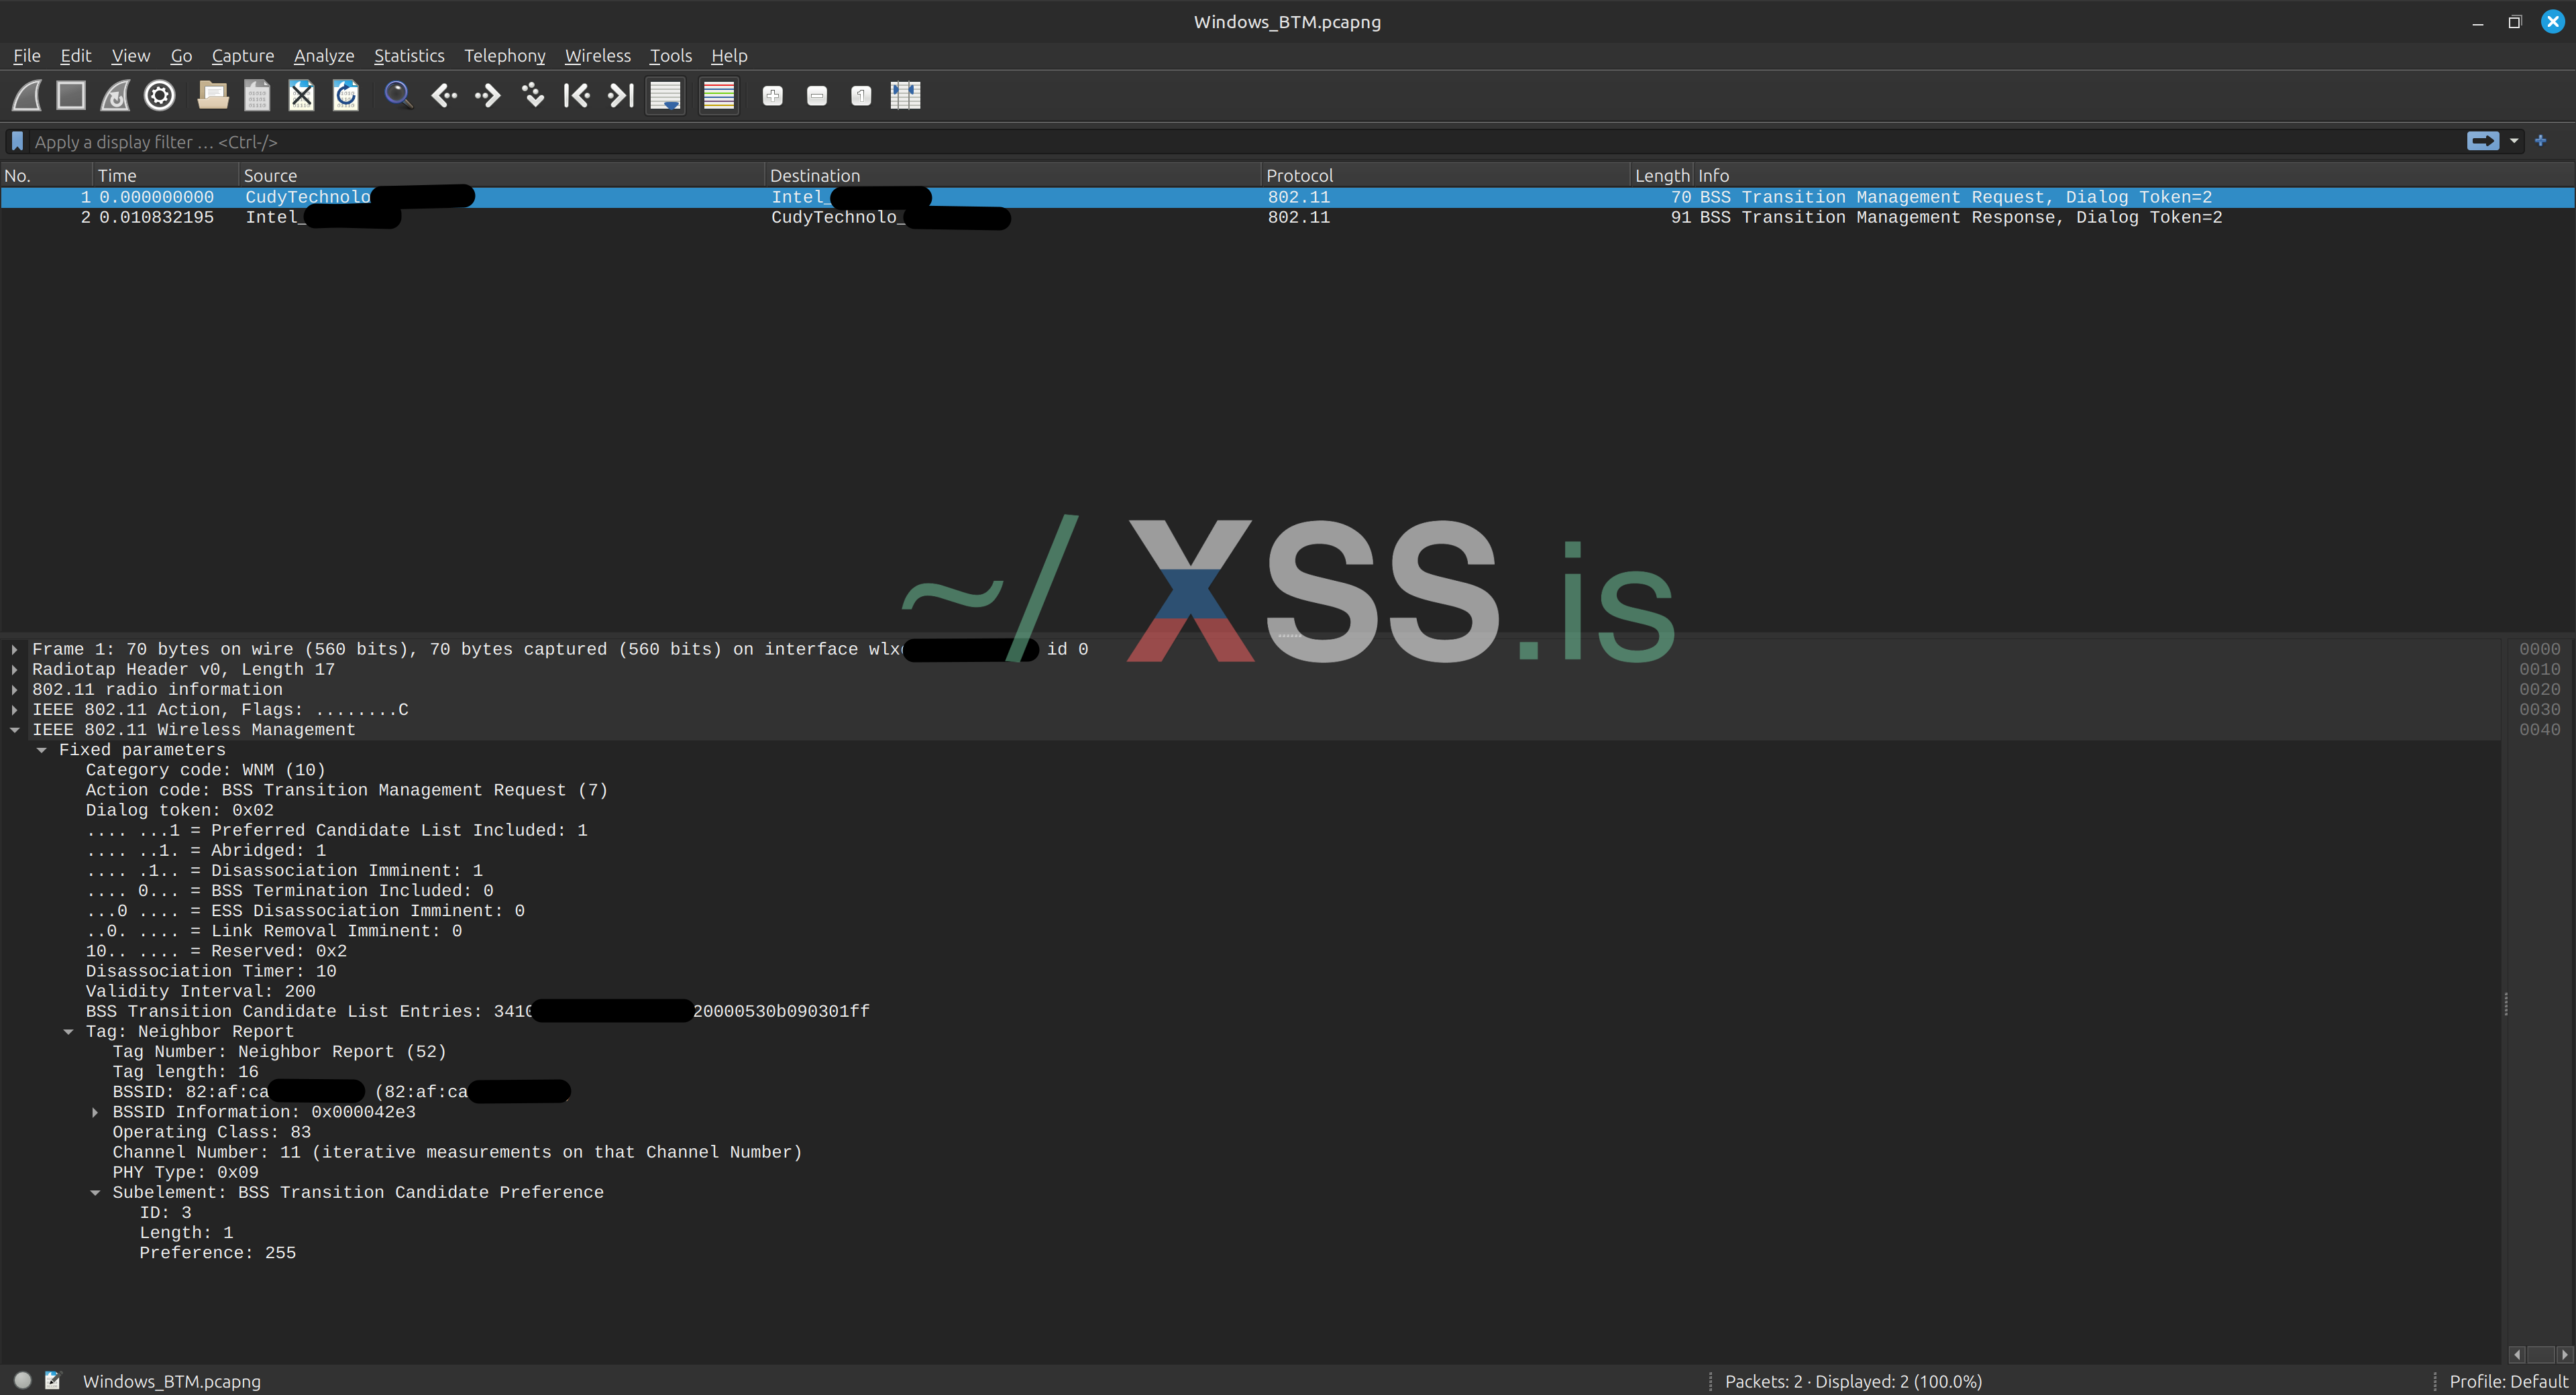Expand the Radiotap Header tree node
Viewport: 2576px width, 1395px height.
15,670
